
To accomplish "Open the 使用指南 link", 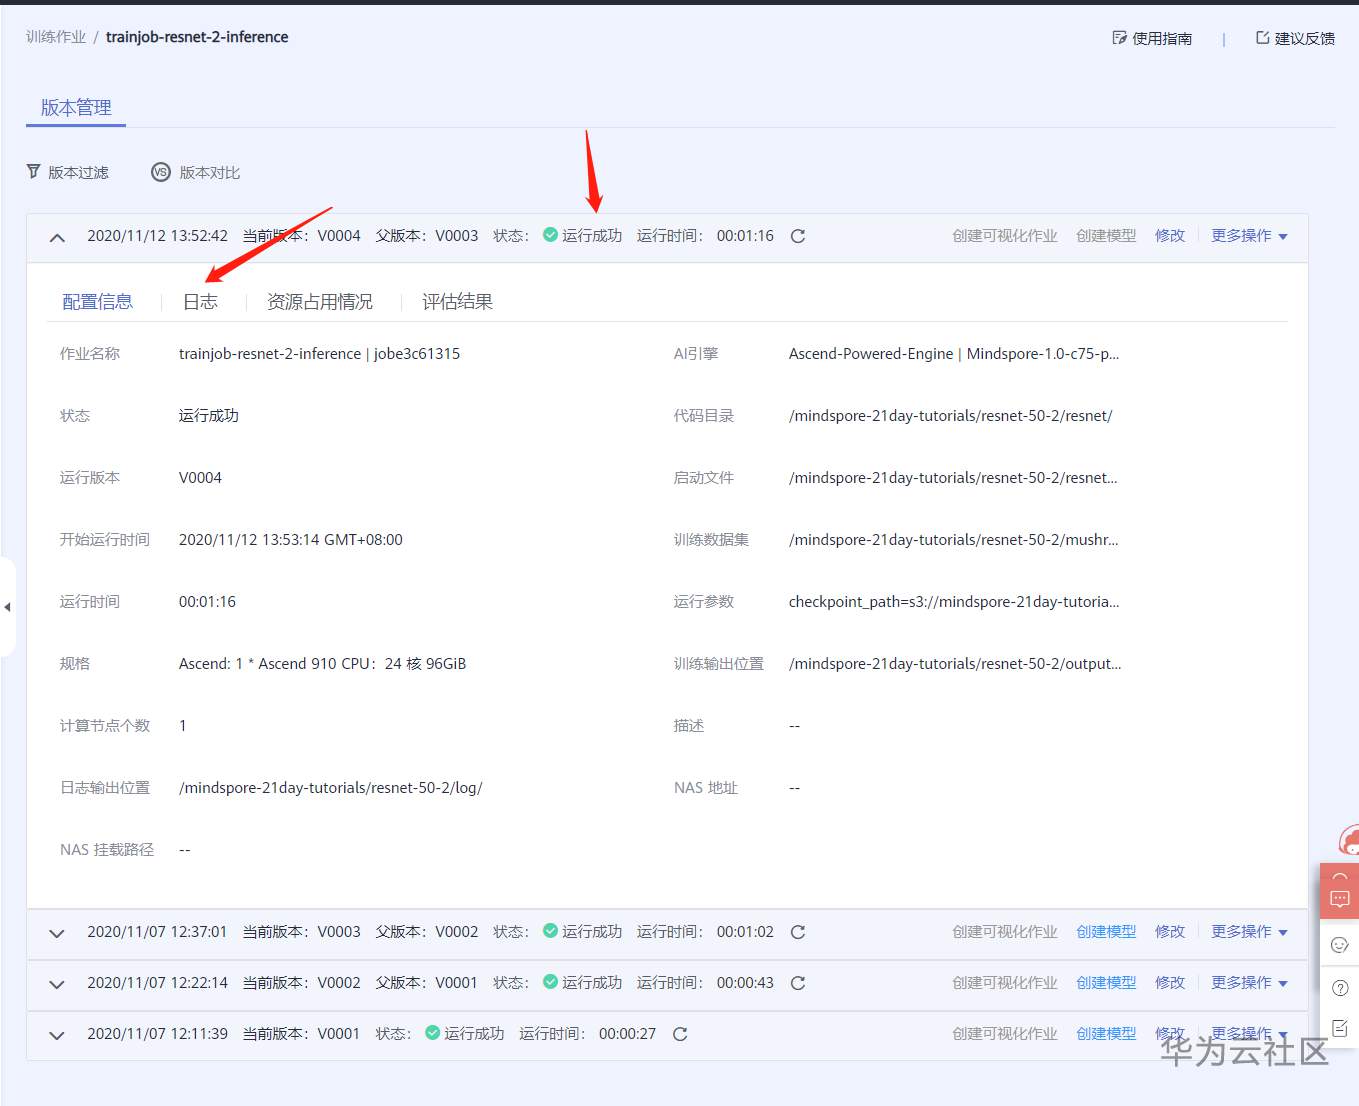I will pos(1152,38).
